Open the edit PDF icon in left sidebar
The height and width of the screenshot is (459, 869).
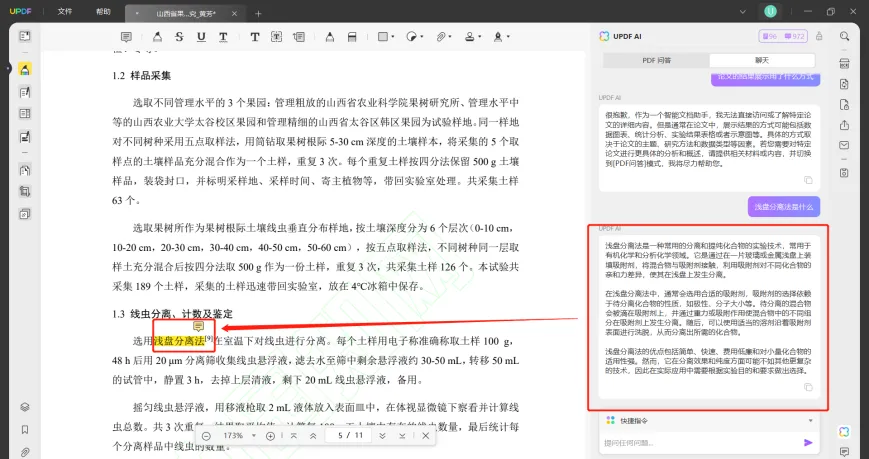(x=24, y=92)
